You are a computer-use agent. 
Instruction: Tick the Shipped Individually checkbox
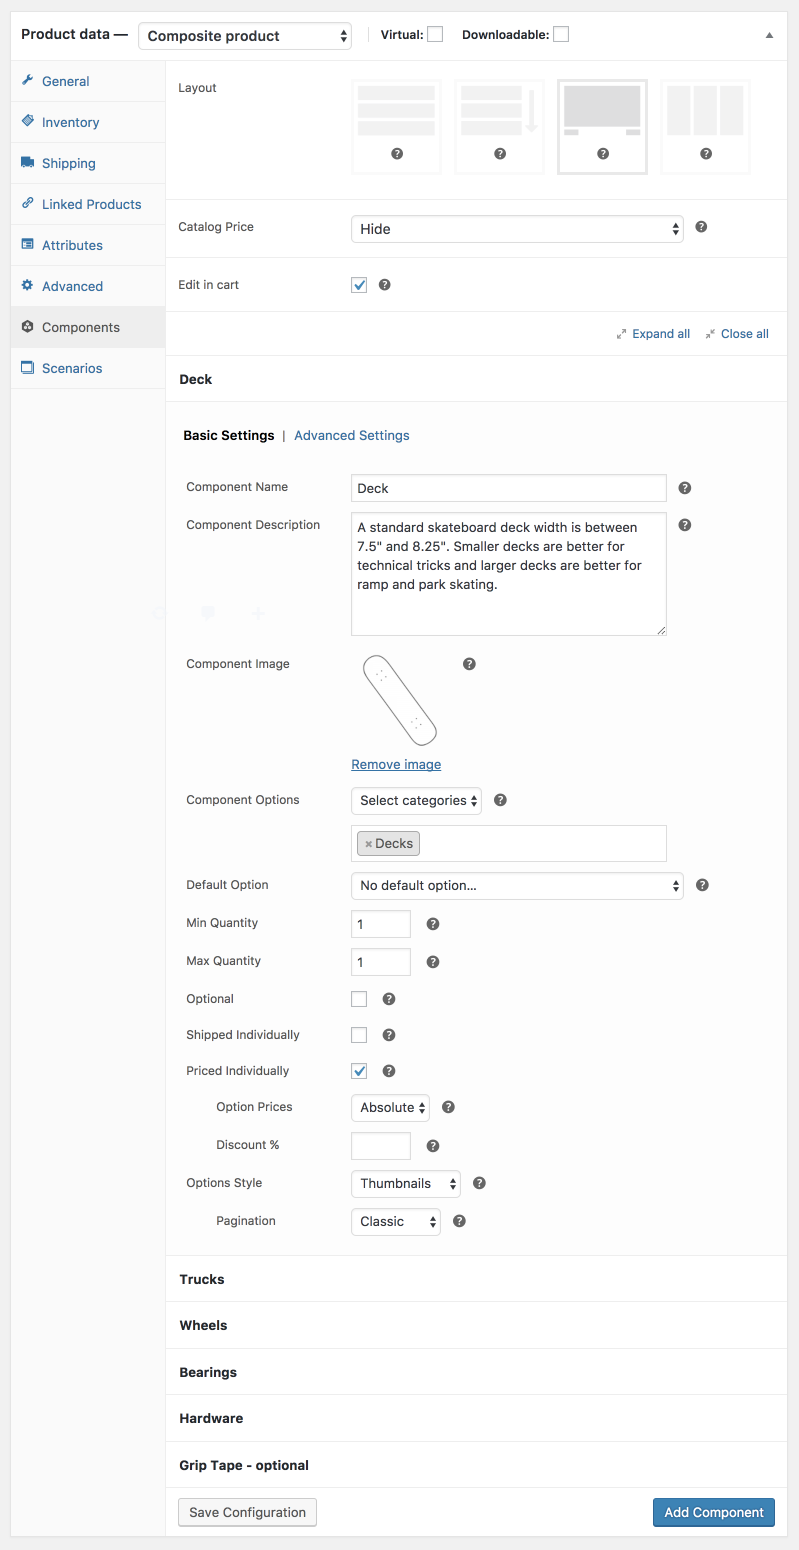pos(359,1035)
